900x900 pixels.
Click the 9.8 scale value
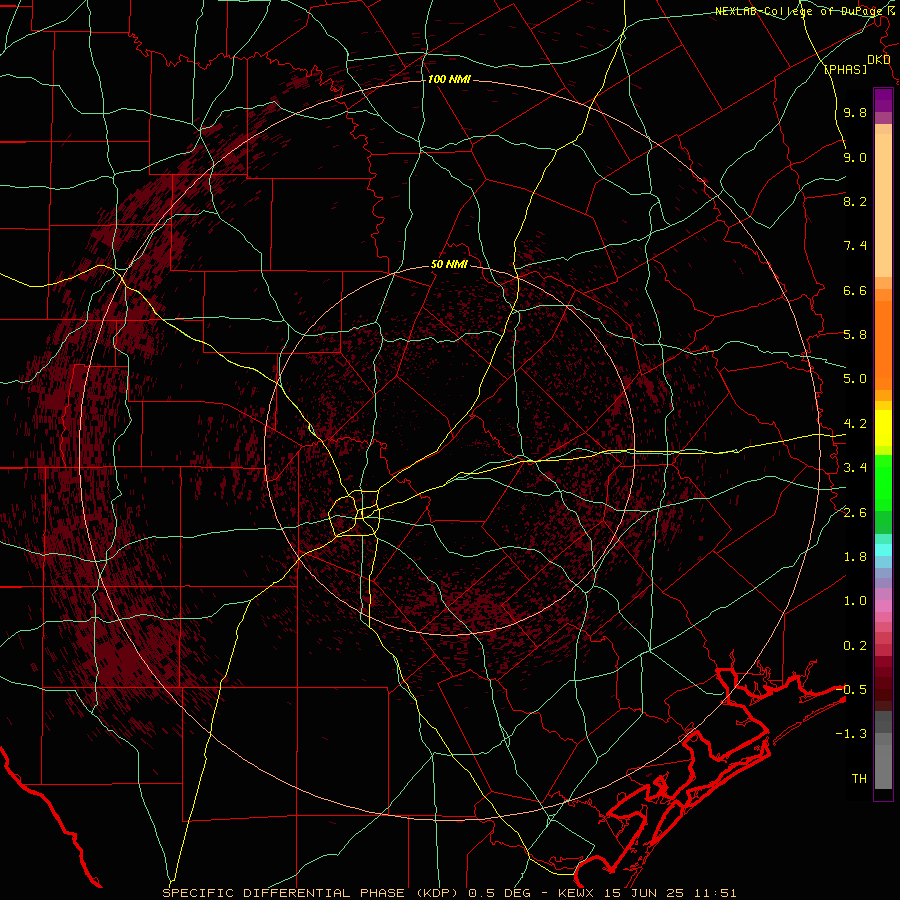[855, 112]
